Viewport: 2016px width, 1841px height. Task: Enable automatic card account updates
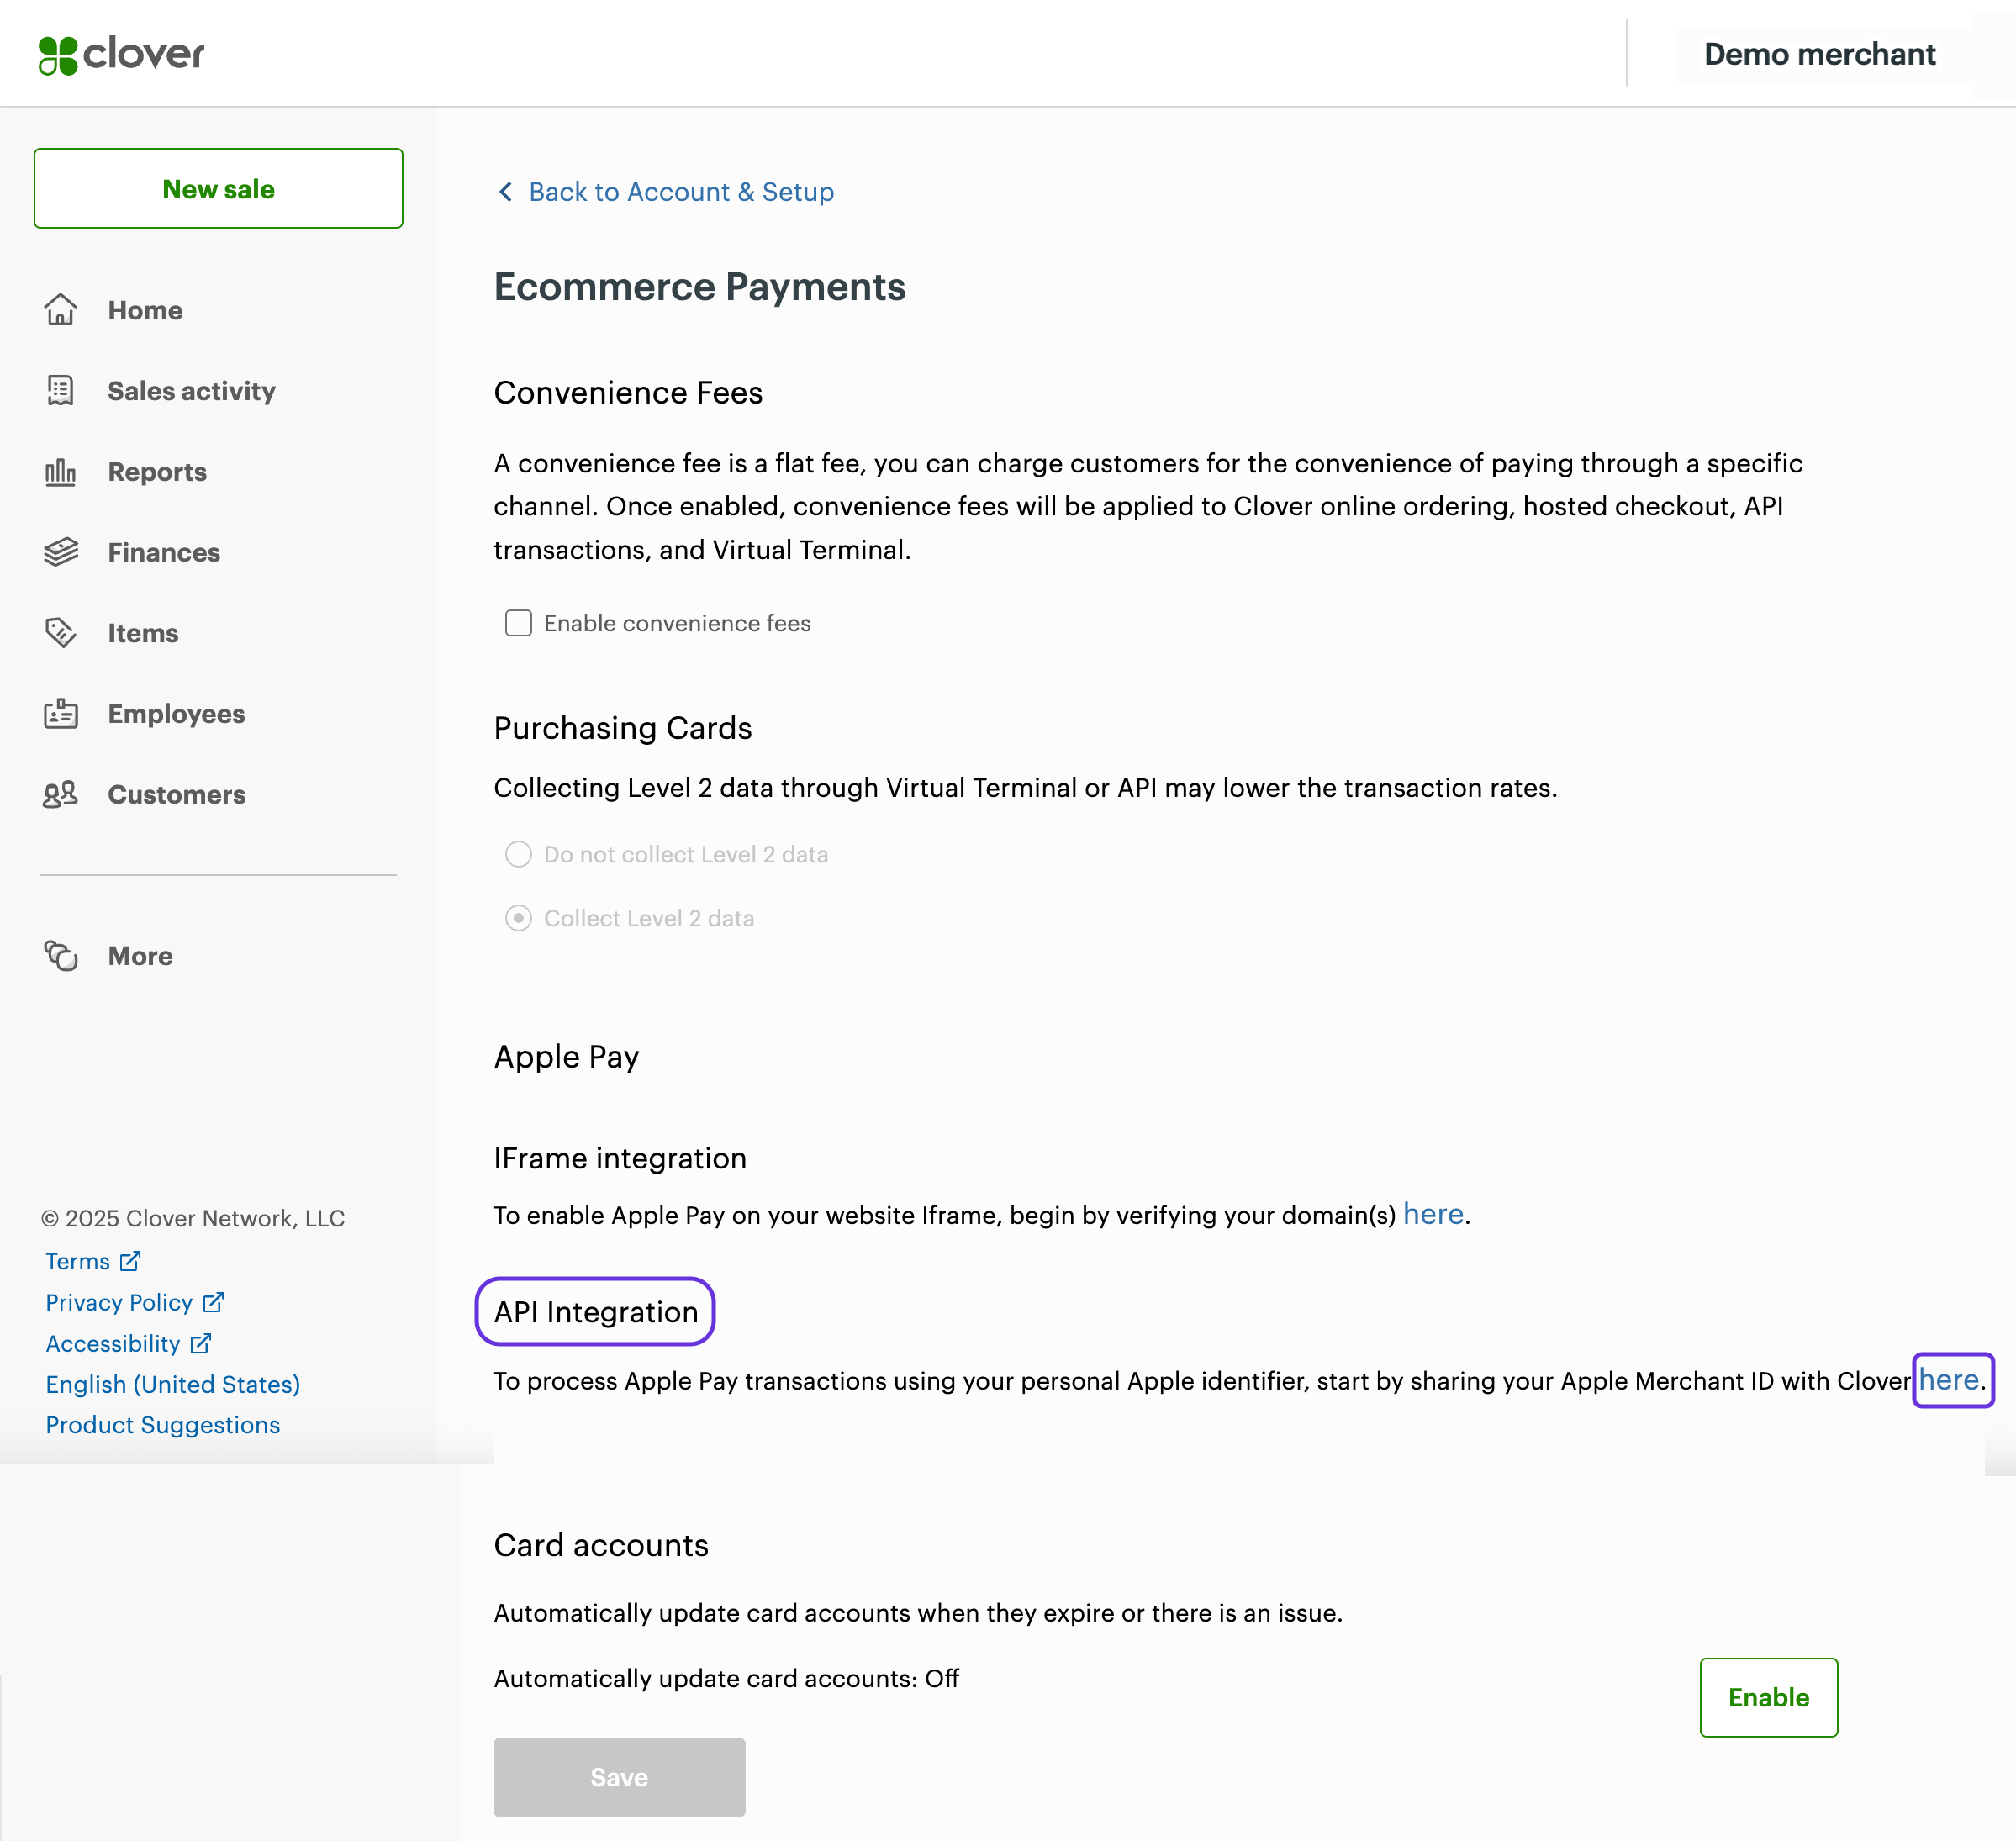click(1767, 1697)
